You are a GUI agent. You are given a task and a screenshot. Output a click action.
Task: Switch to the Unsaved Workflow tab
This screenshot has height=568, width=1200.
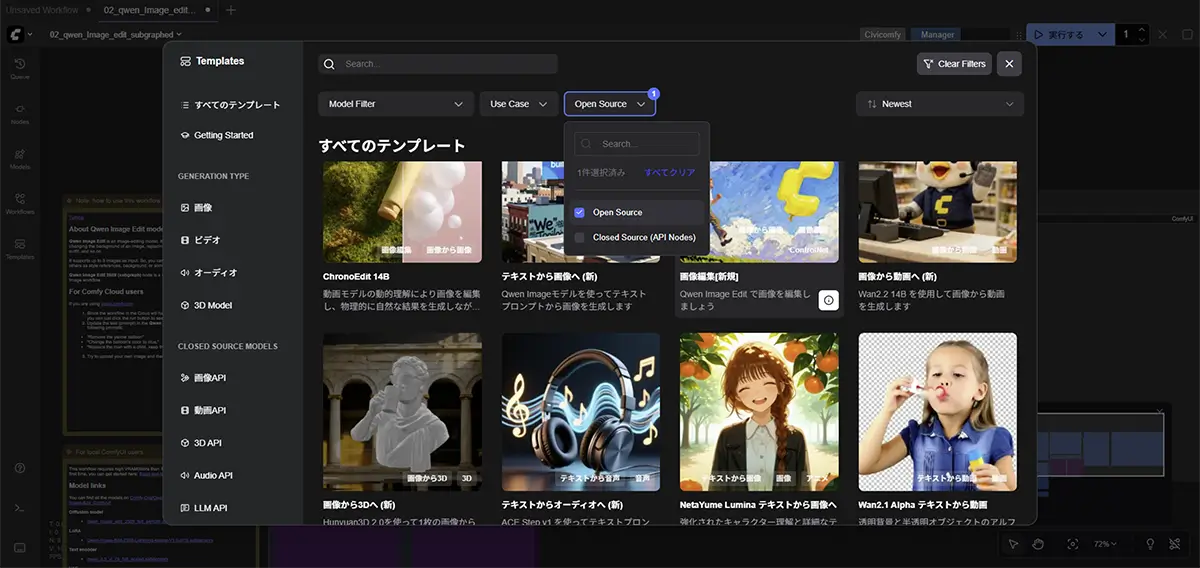click(x=44, y=10)
